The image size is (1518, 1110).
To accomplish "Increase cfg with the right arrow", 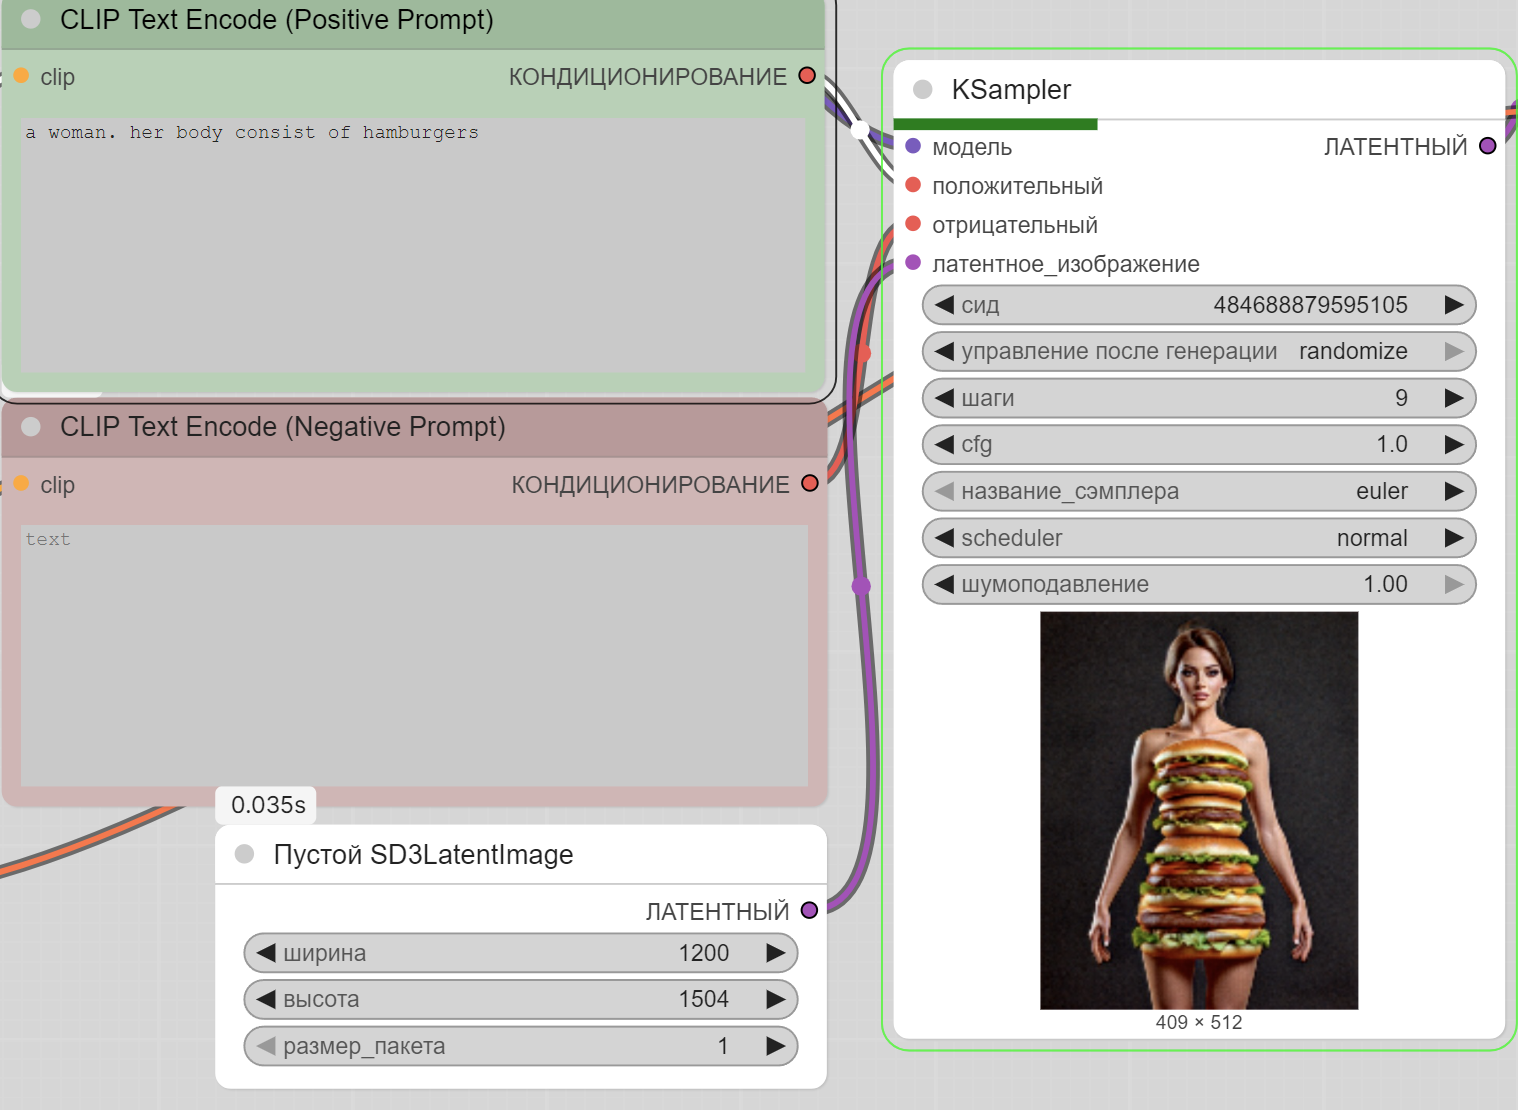I will pyautogui.click(x=1454, y=444).
